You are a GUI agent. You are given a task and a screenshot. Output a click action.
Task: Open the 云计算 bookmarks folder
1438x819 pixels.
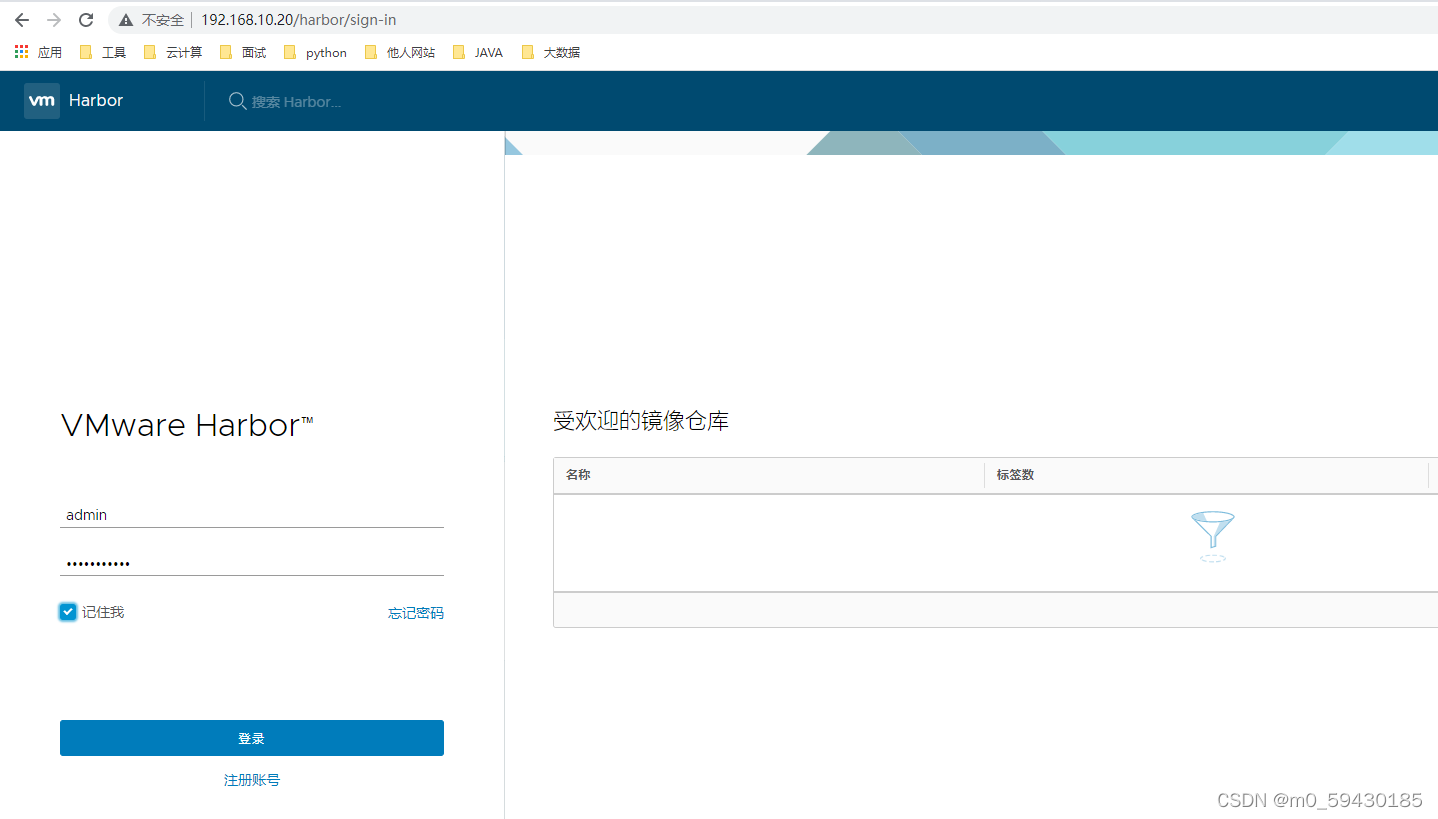pos(173,52)
